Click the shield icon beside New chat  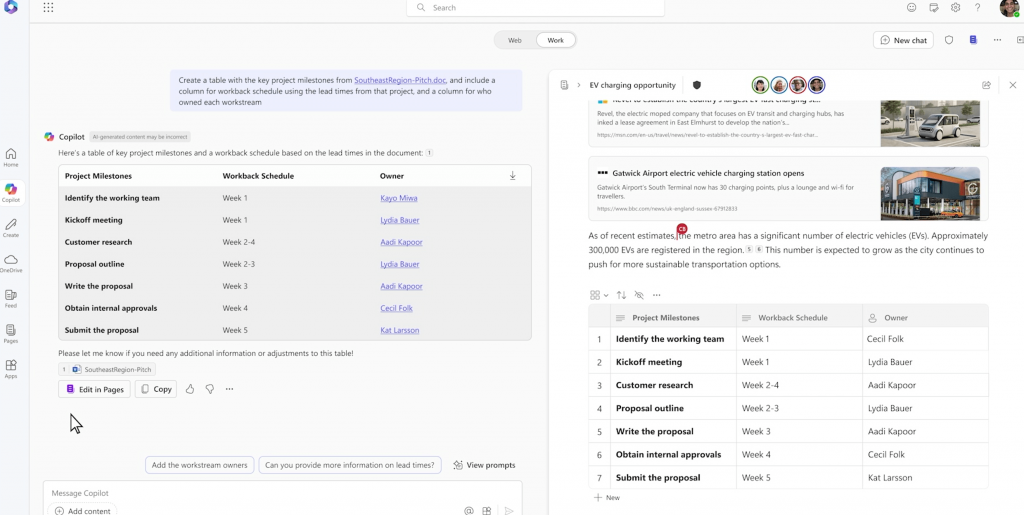[x=949, y=40]
